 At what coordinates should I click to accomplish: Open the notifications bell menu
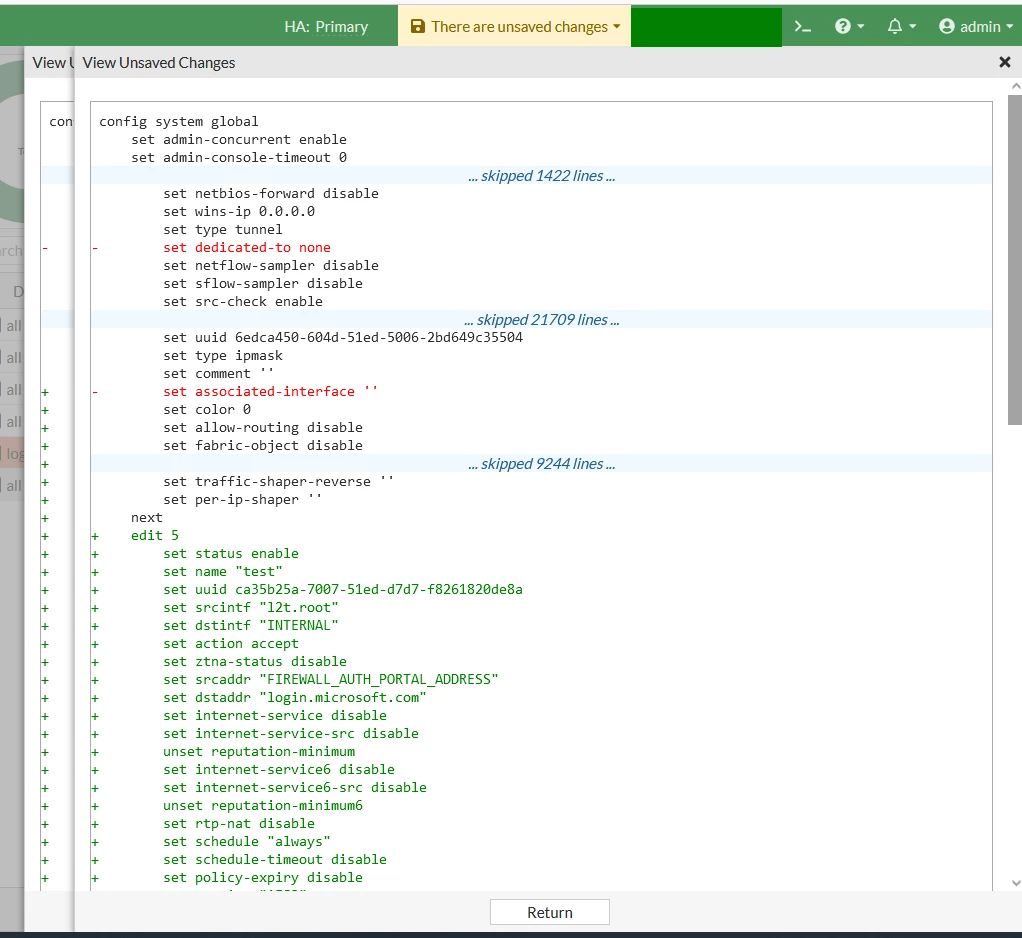pyautogui.click(x=901, y=26)
